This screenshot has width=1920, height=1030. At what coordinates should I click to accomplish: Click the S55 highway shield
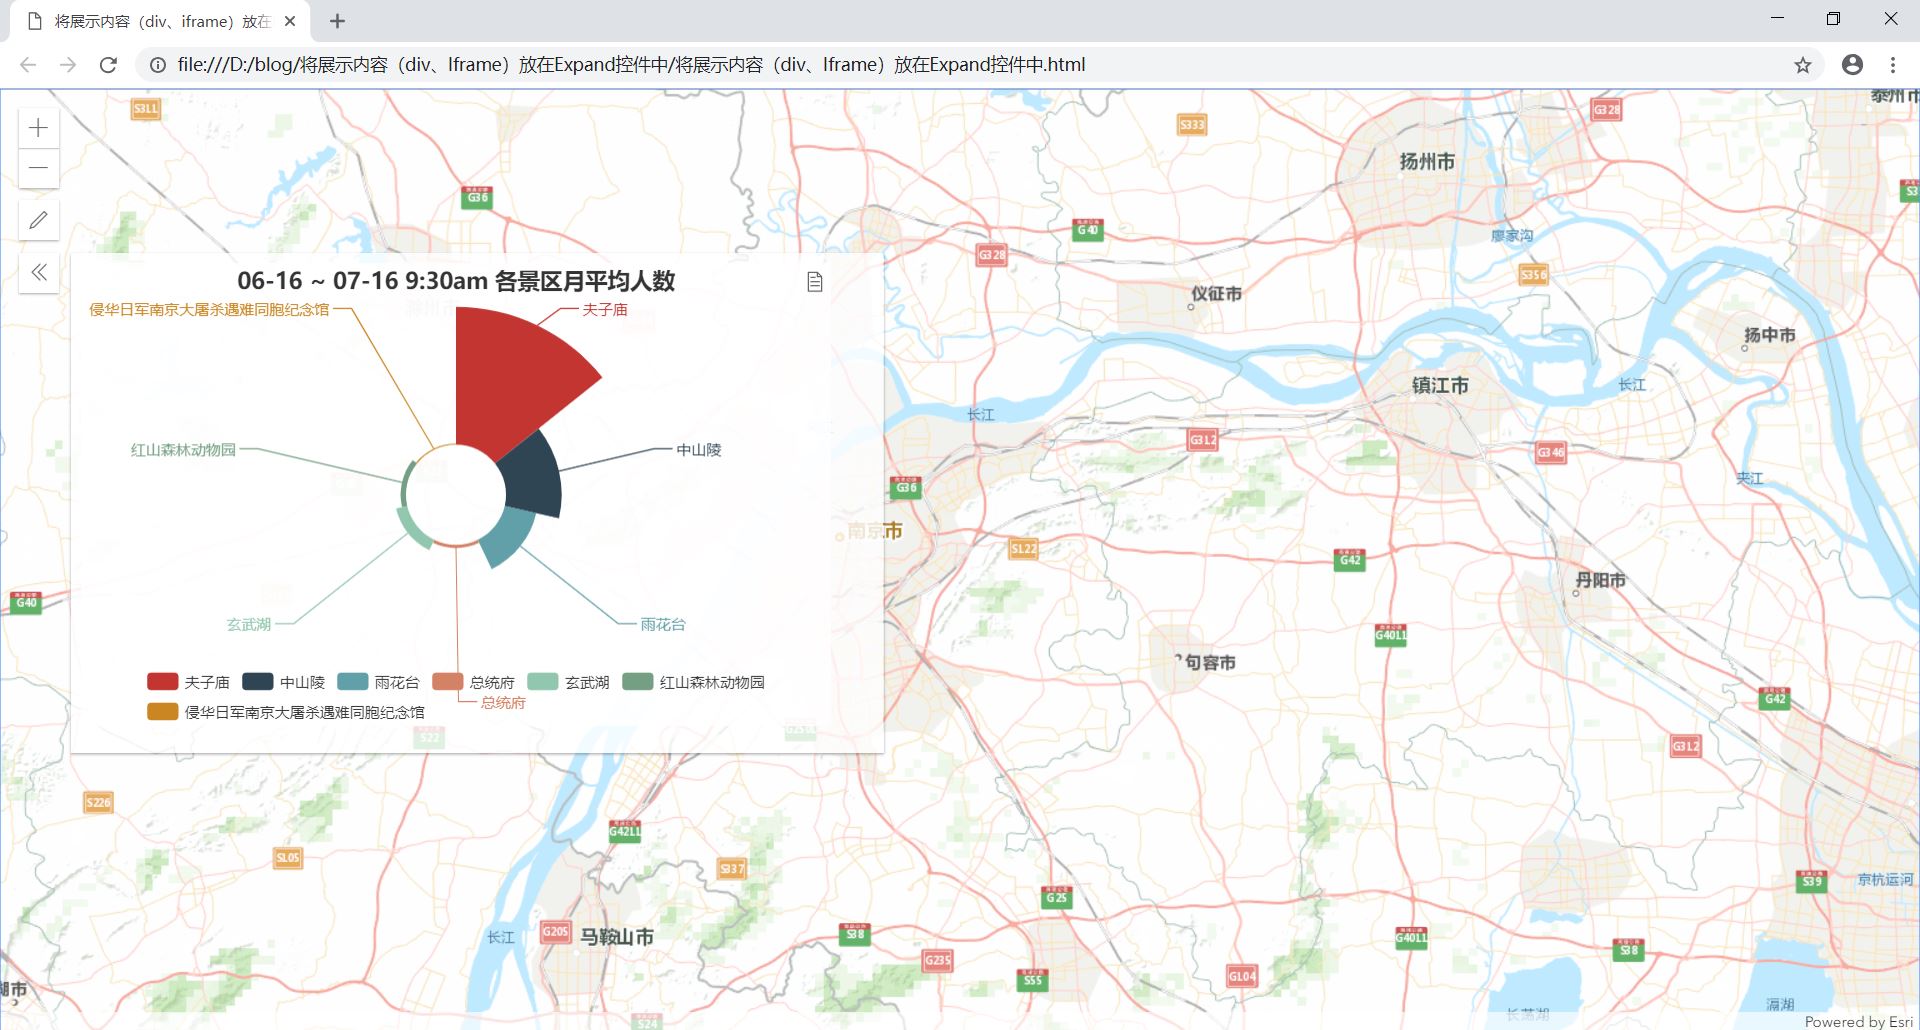point(1033,979)
